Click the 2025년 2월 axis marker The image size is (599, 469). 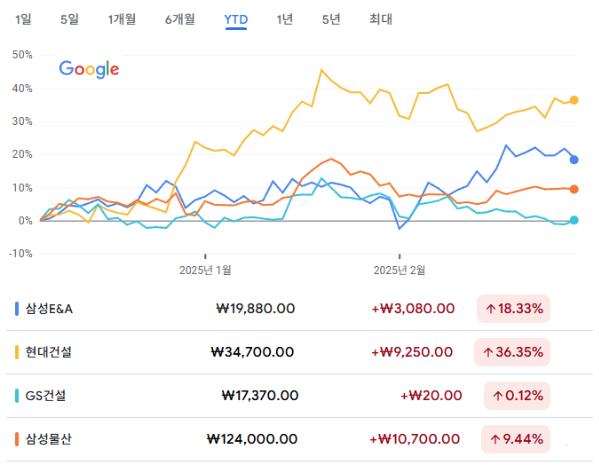[399, 270]
